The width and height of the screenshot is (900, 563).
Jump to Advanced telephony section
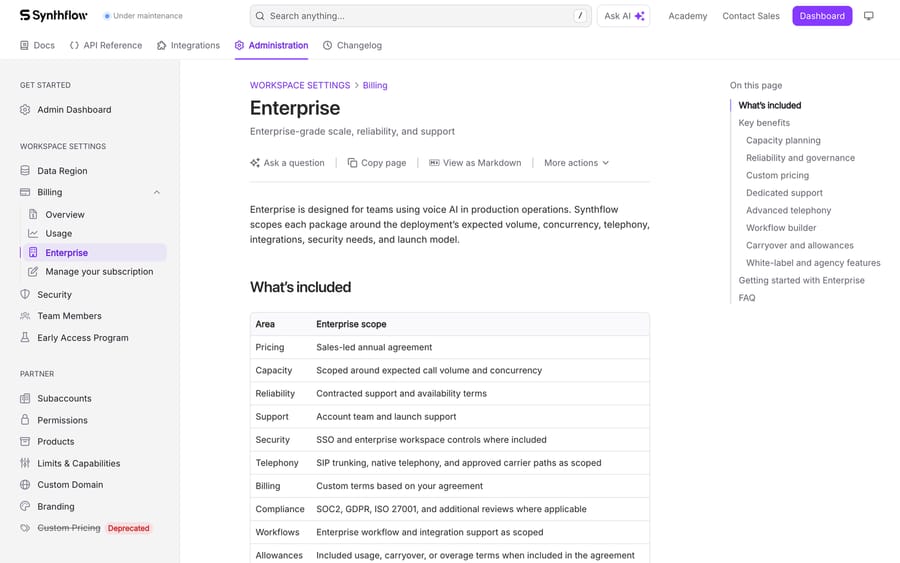[788, 210]
